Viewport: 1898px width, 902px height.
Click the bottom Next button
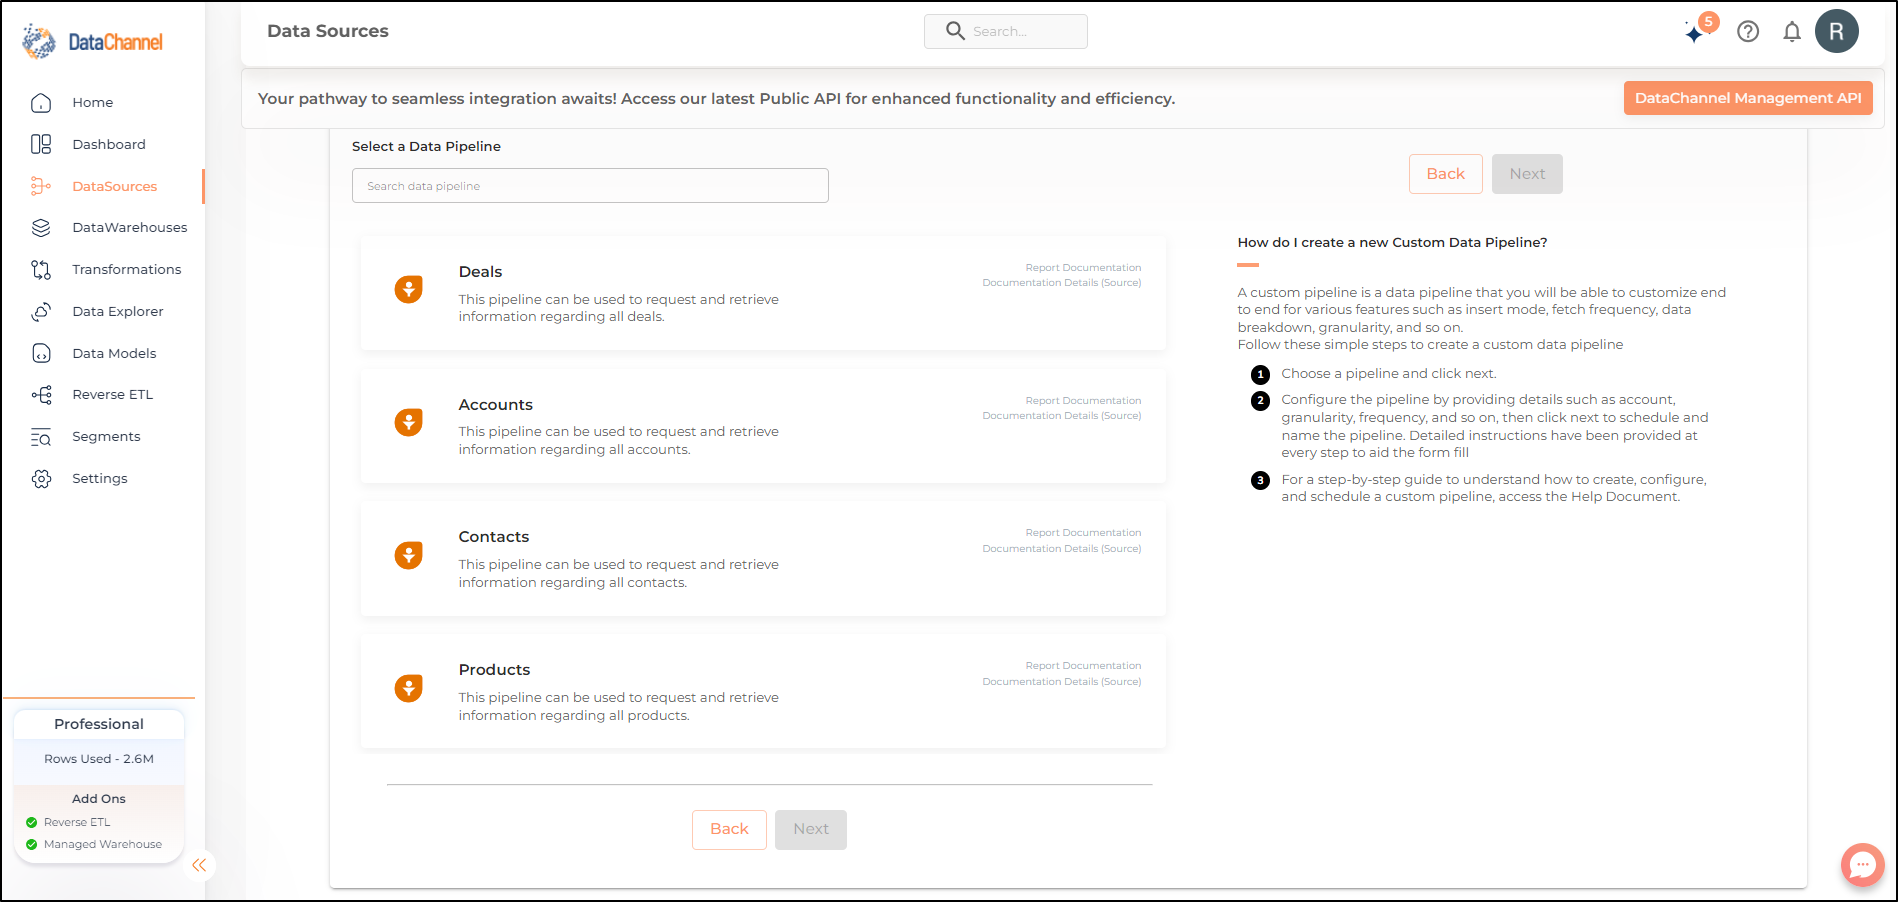pyautogui.click(x=811, y=830)
